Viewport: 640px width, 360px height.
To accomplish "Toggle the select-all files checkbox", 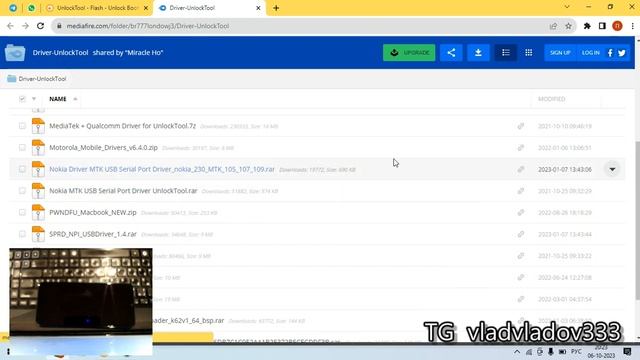I will pyautogui.click(x=22, y=99).
